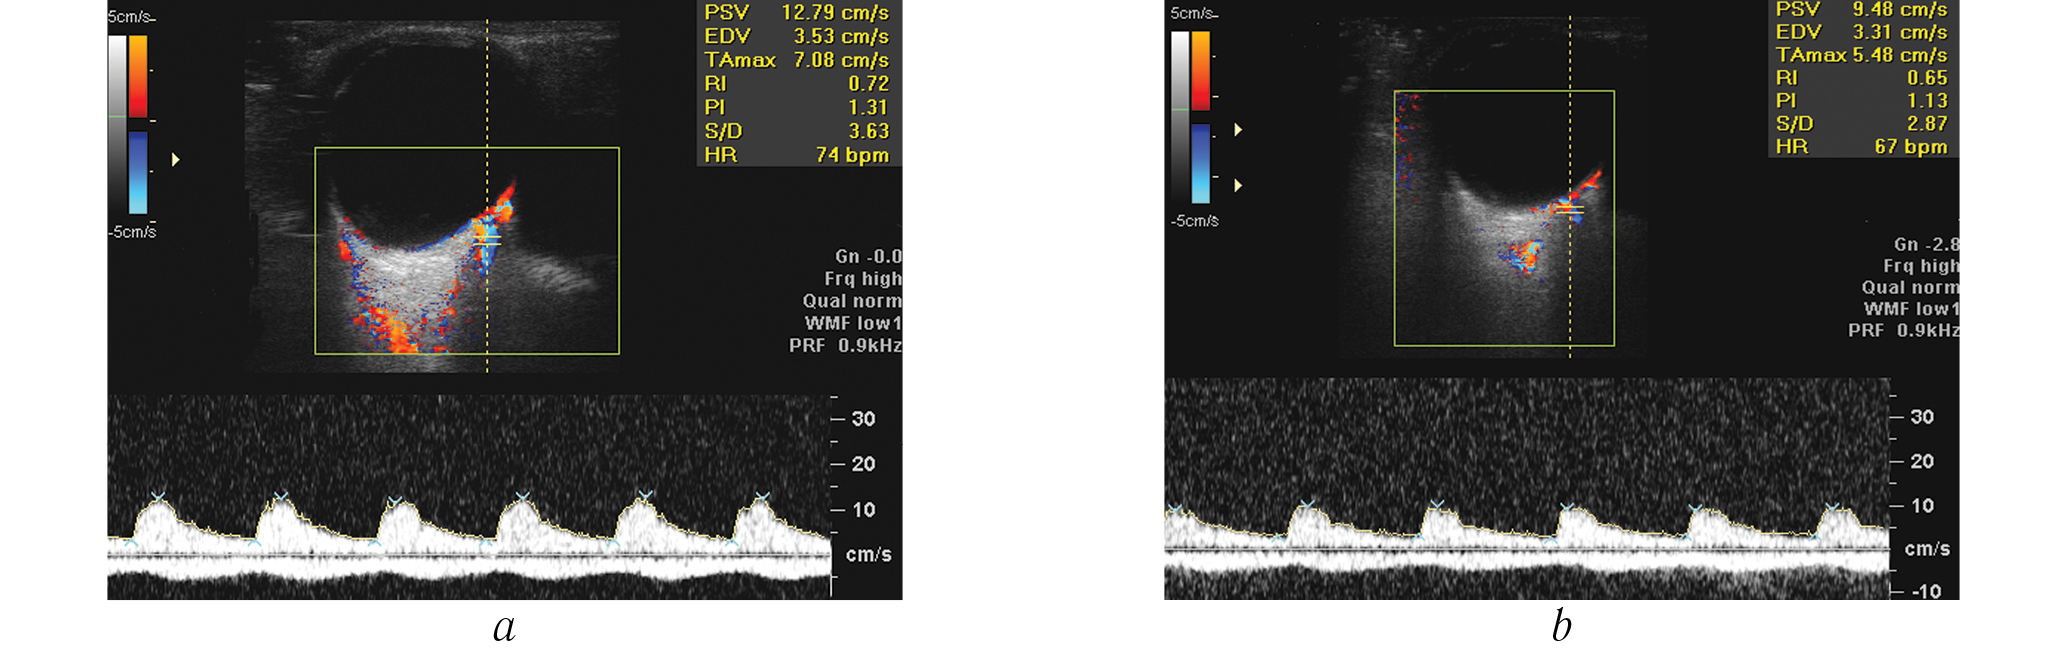Select the PSV 12.79 cm/s measurement
2067x658 pixels.
pyautogui.click(x=796, y=13)
